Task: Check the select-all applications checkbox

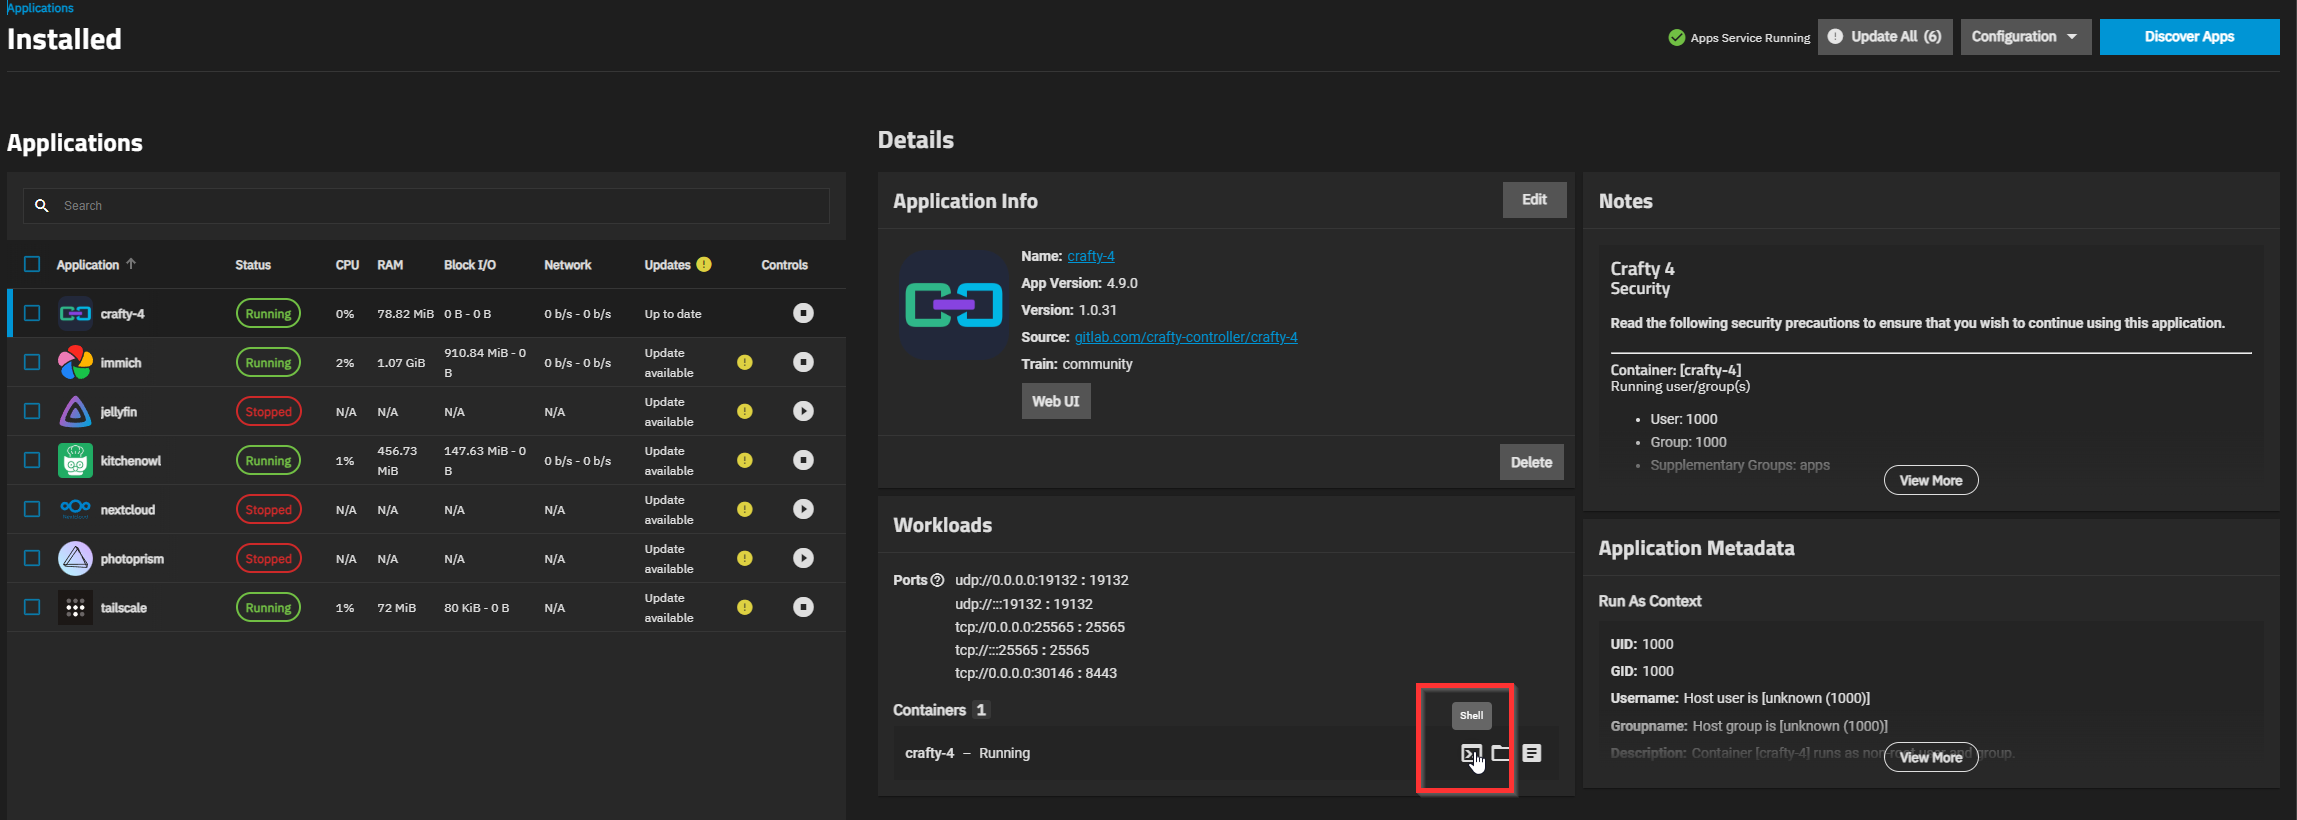Action: click(x=32, y=264)
